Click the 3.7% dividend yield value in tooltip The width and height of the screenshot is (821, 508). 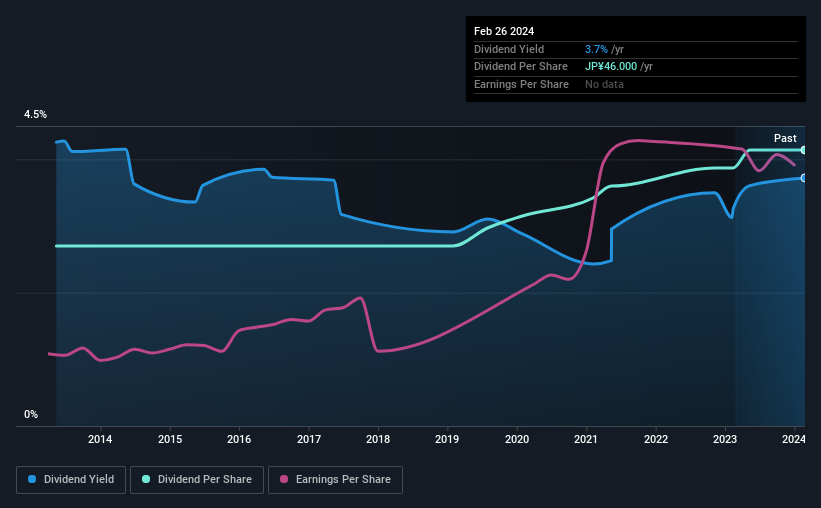click(x=596, y=49)
